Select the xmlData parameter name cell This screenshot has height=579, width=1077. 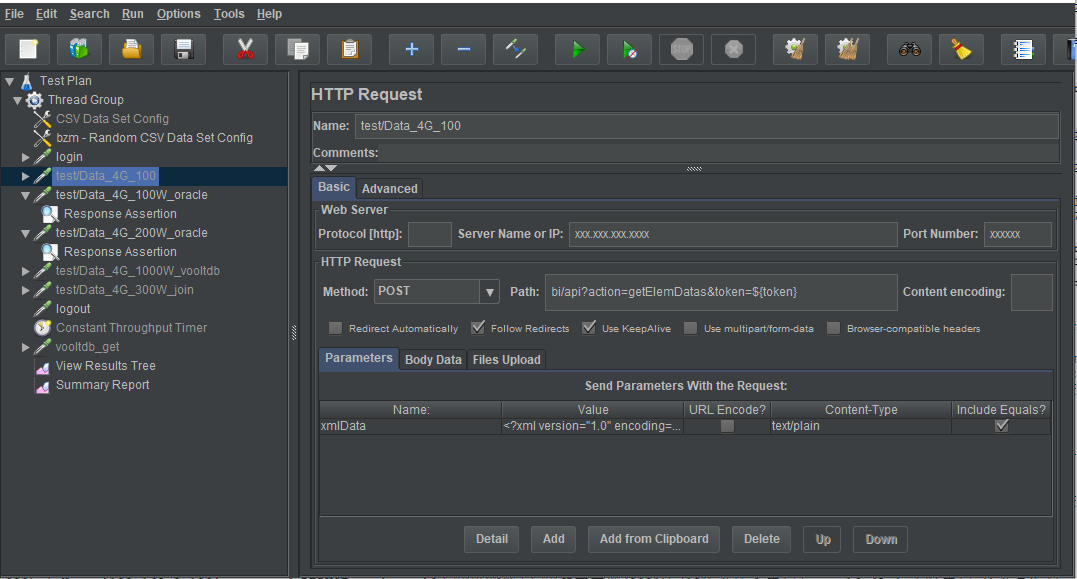[410, 427]
